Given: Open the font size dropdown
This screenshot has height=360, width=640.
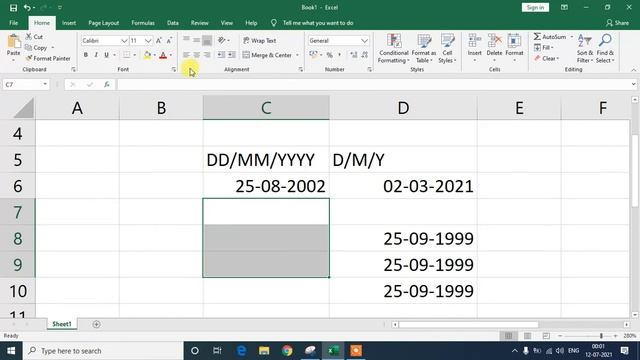Looking at the screenshot, I should 148,41.
